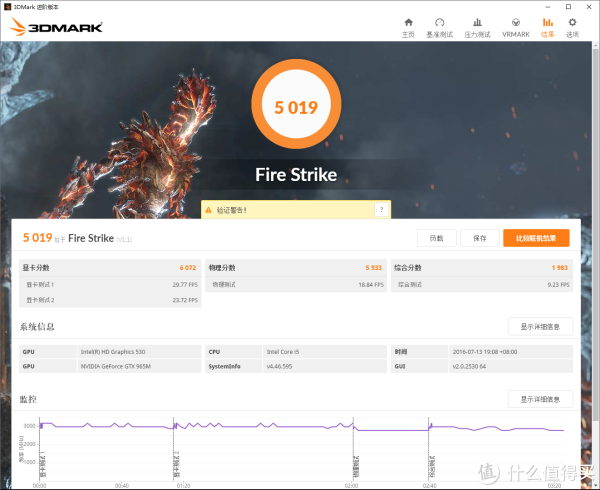Click Combined test result 9.23 FPS
This screenshot has width=600, height=490.
tap(558, 285)
